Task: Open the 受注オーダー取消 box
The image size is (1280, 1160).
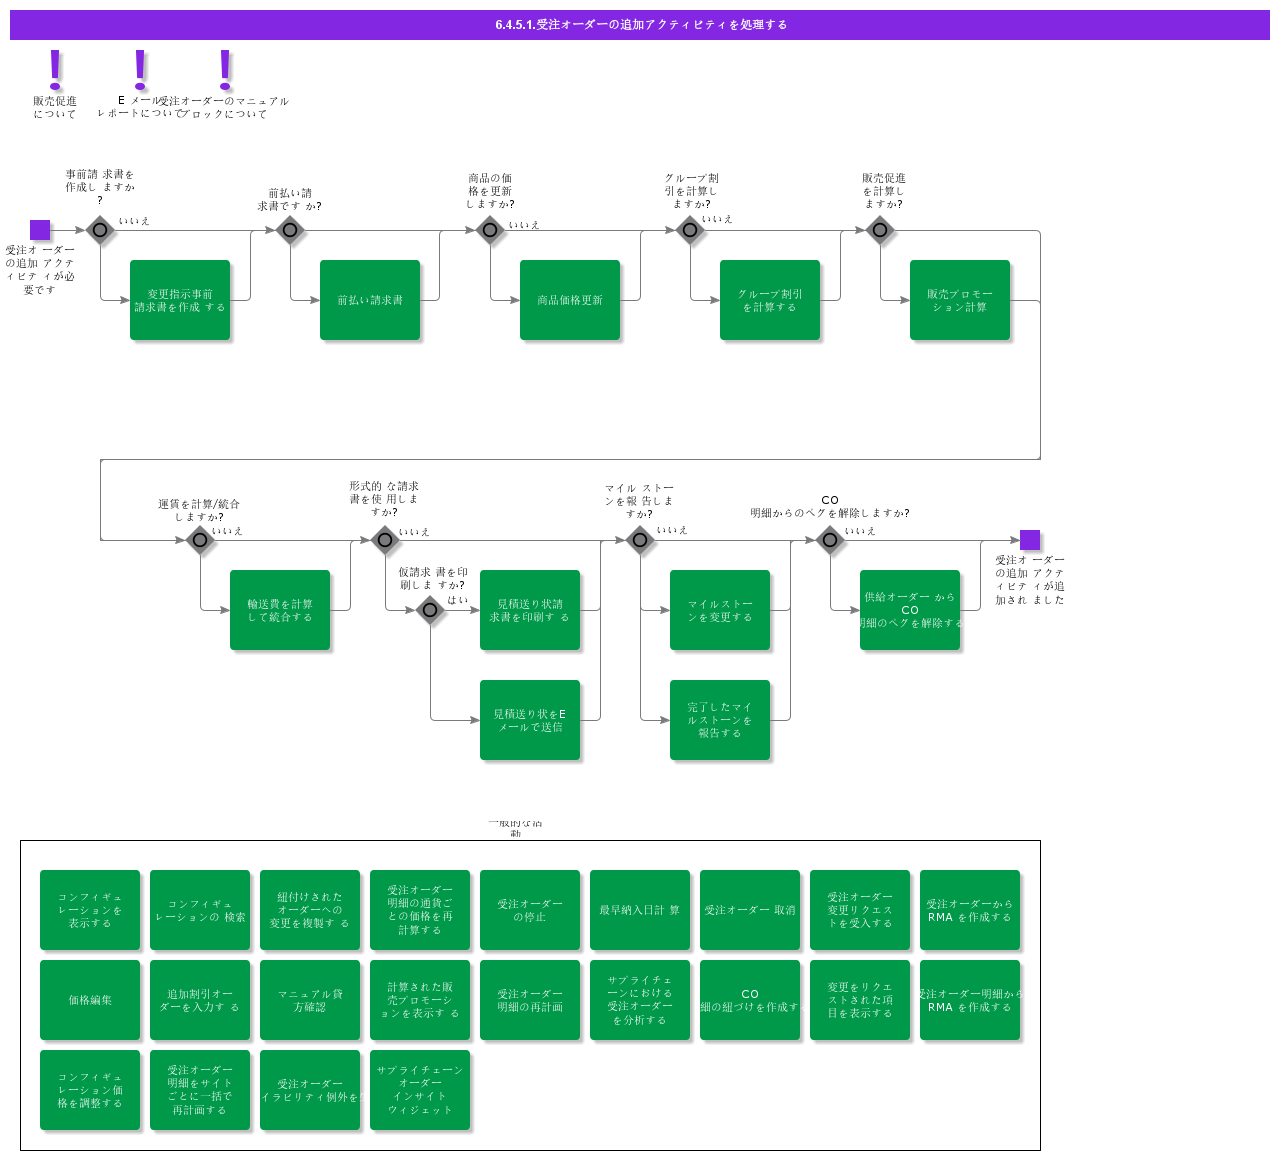Action: point(750,910)
